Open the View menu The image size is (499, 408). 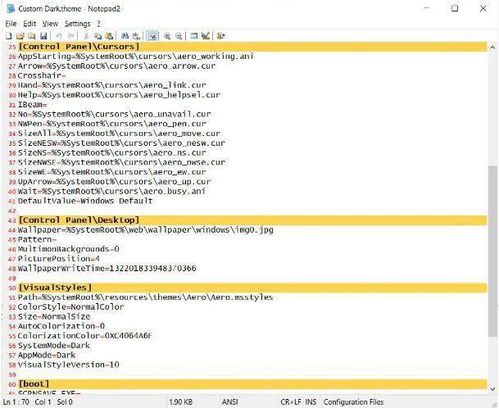pos(50,24)
